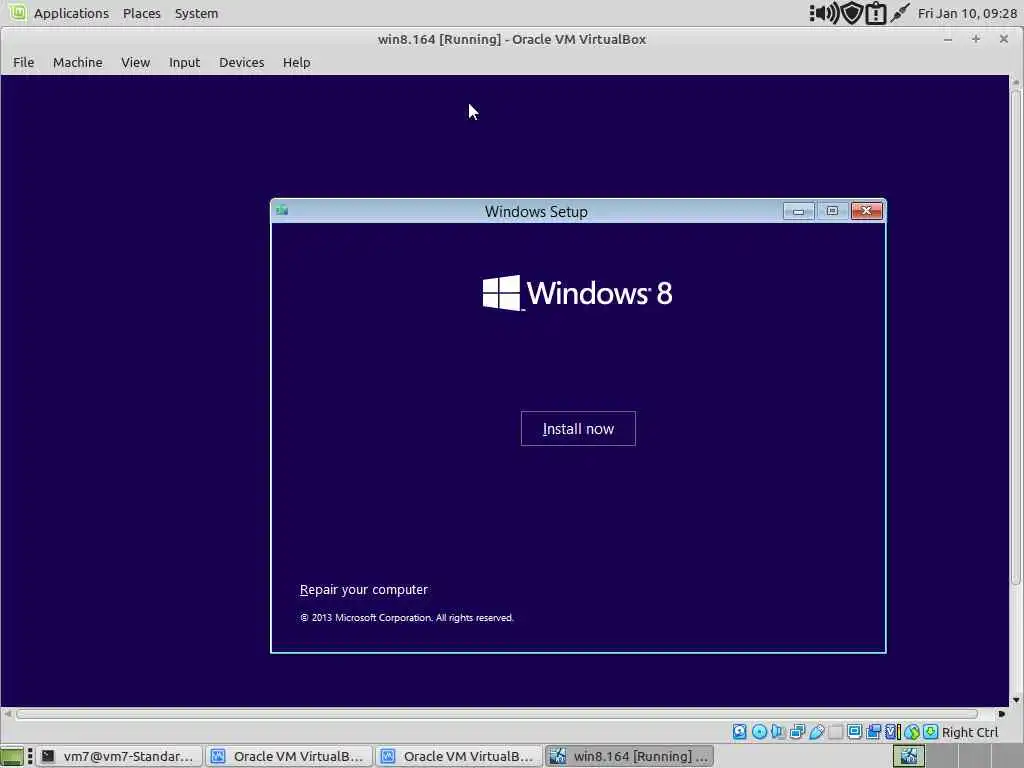This screenshot has width=1024, height=768.
Task: Click the horizontal scrollbar of the VM window
Action: tap(496, 714)
